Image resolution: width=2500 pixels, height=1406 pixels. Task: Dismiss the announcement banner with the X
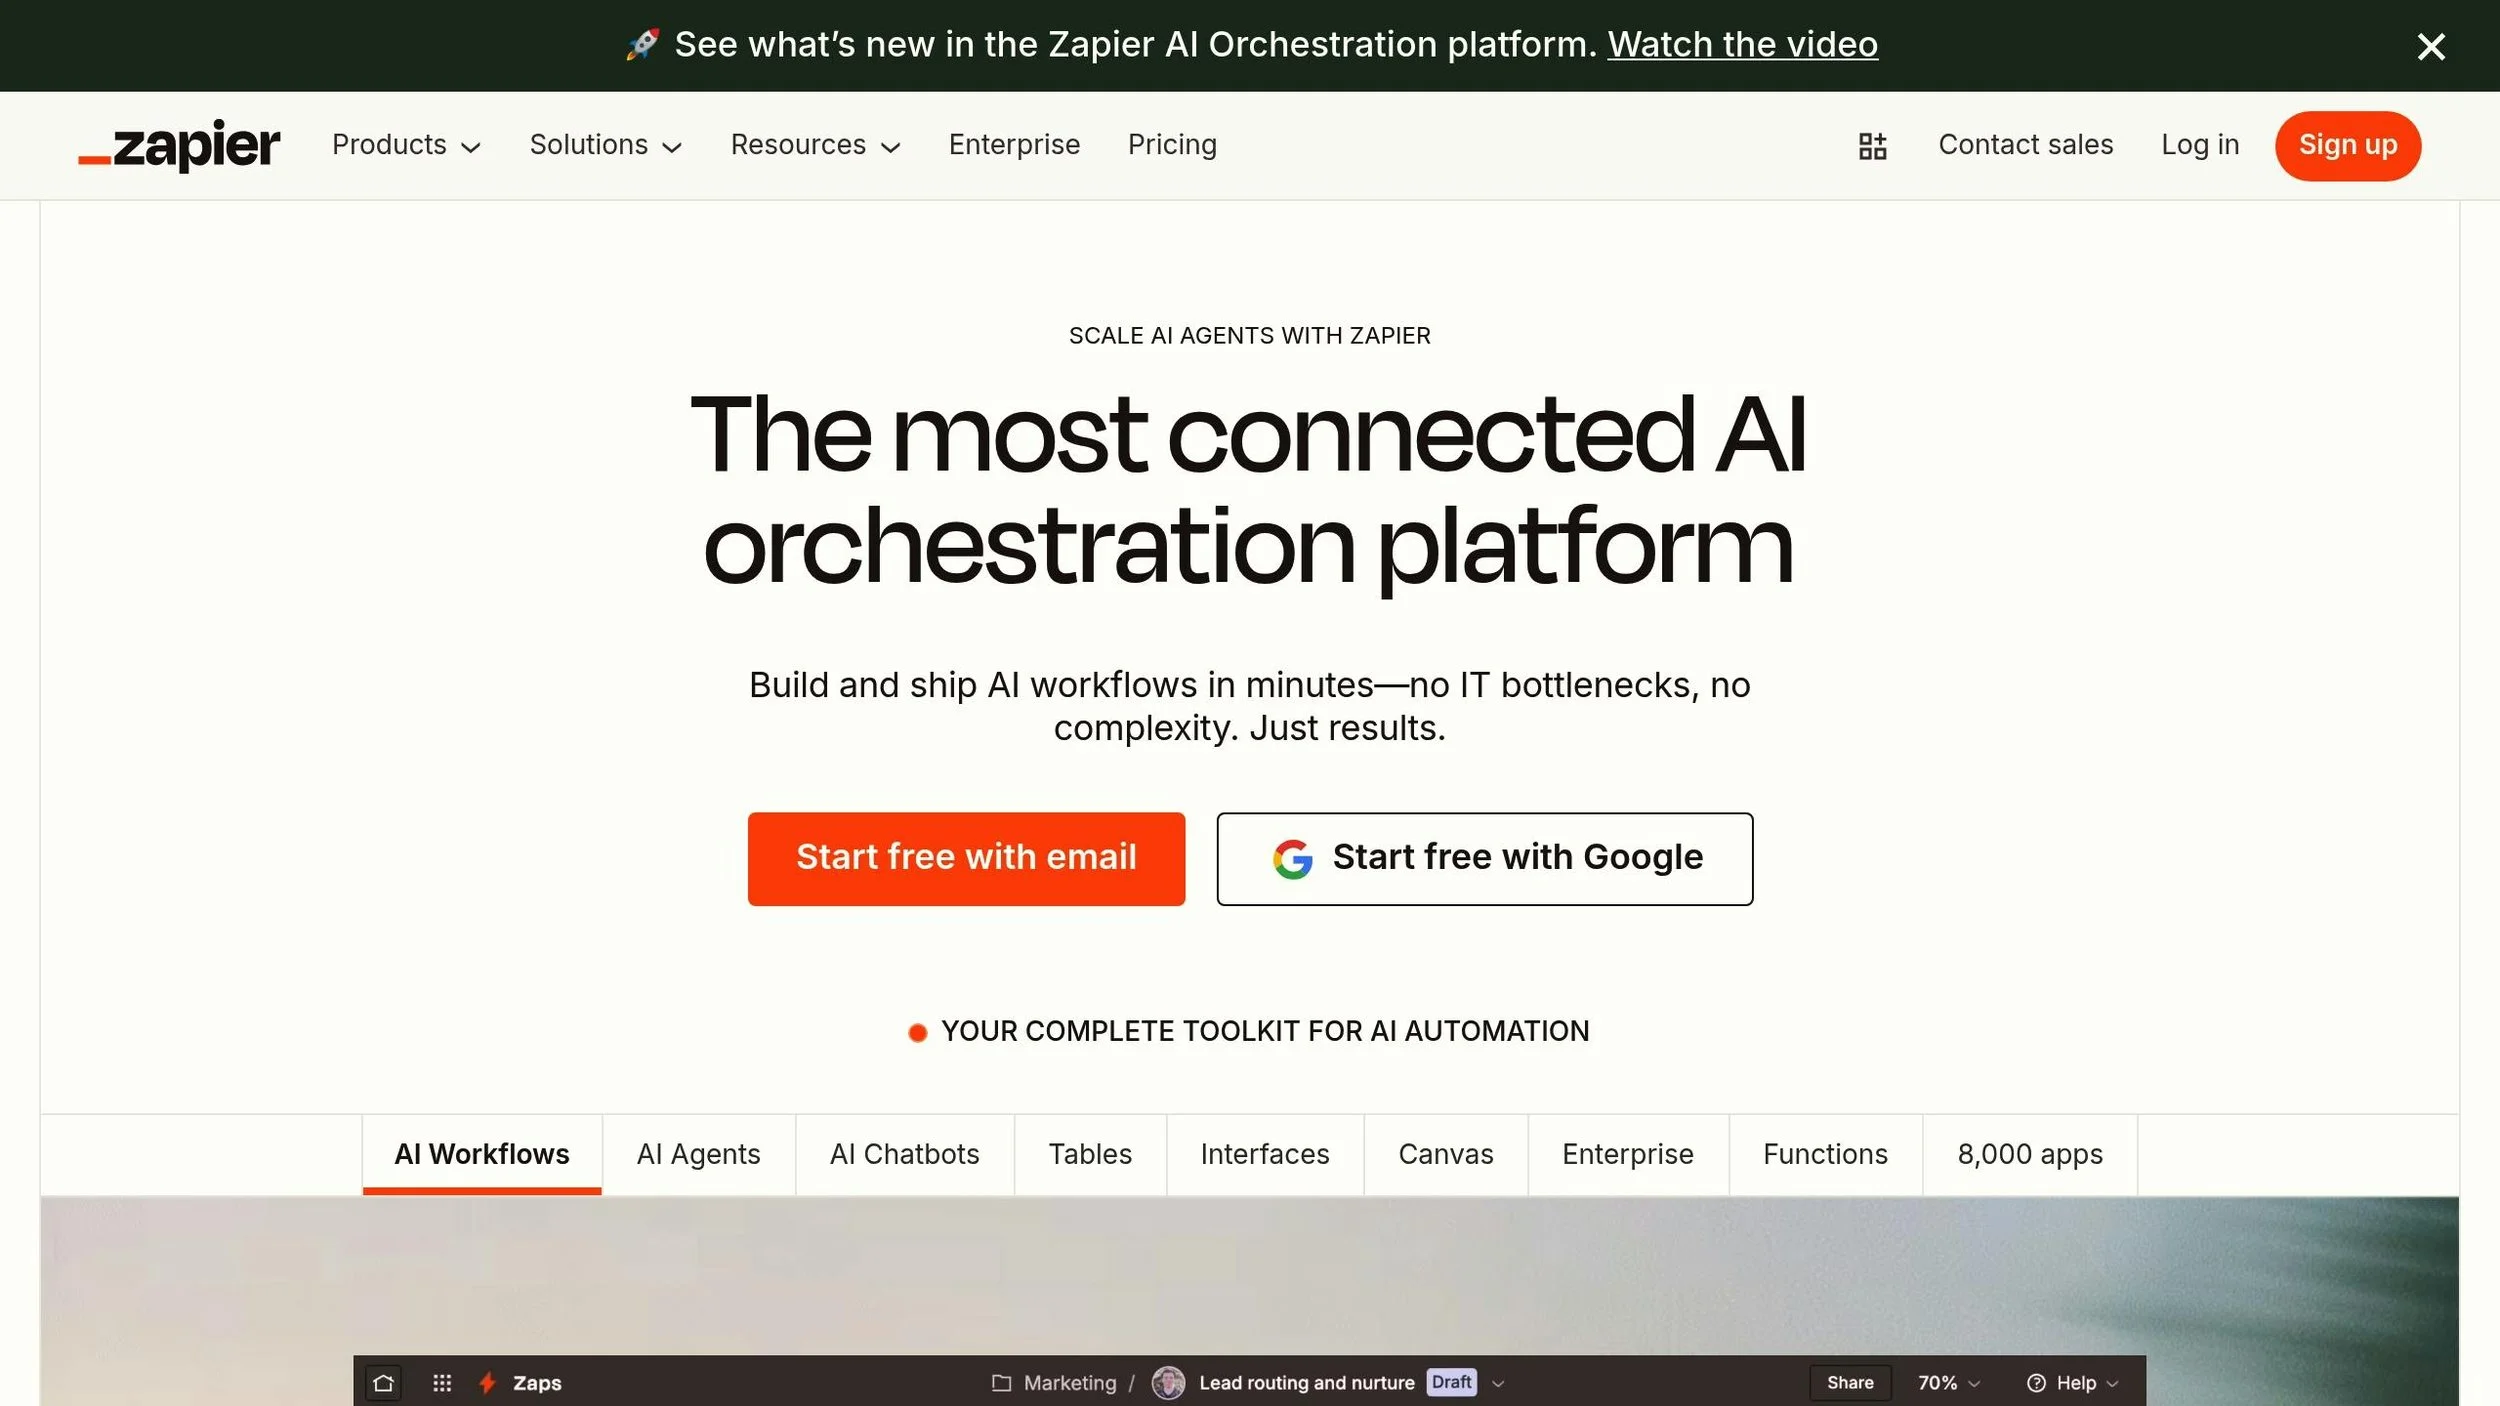click(x=2431, y=46)
